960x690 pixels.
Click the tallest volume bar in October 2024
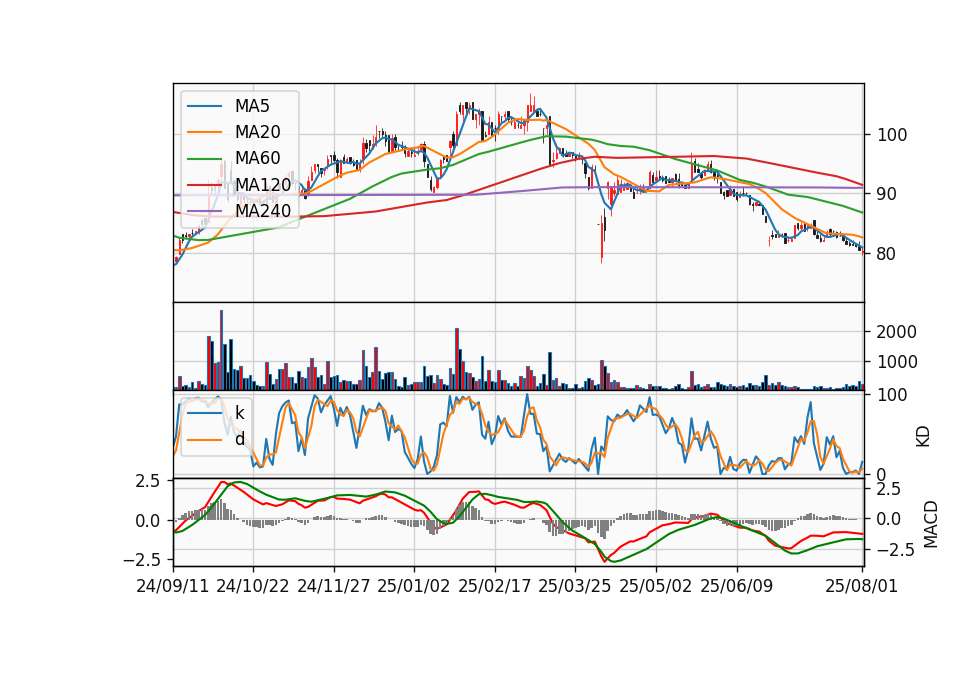click(222, 350)
